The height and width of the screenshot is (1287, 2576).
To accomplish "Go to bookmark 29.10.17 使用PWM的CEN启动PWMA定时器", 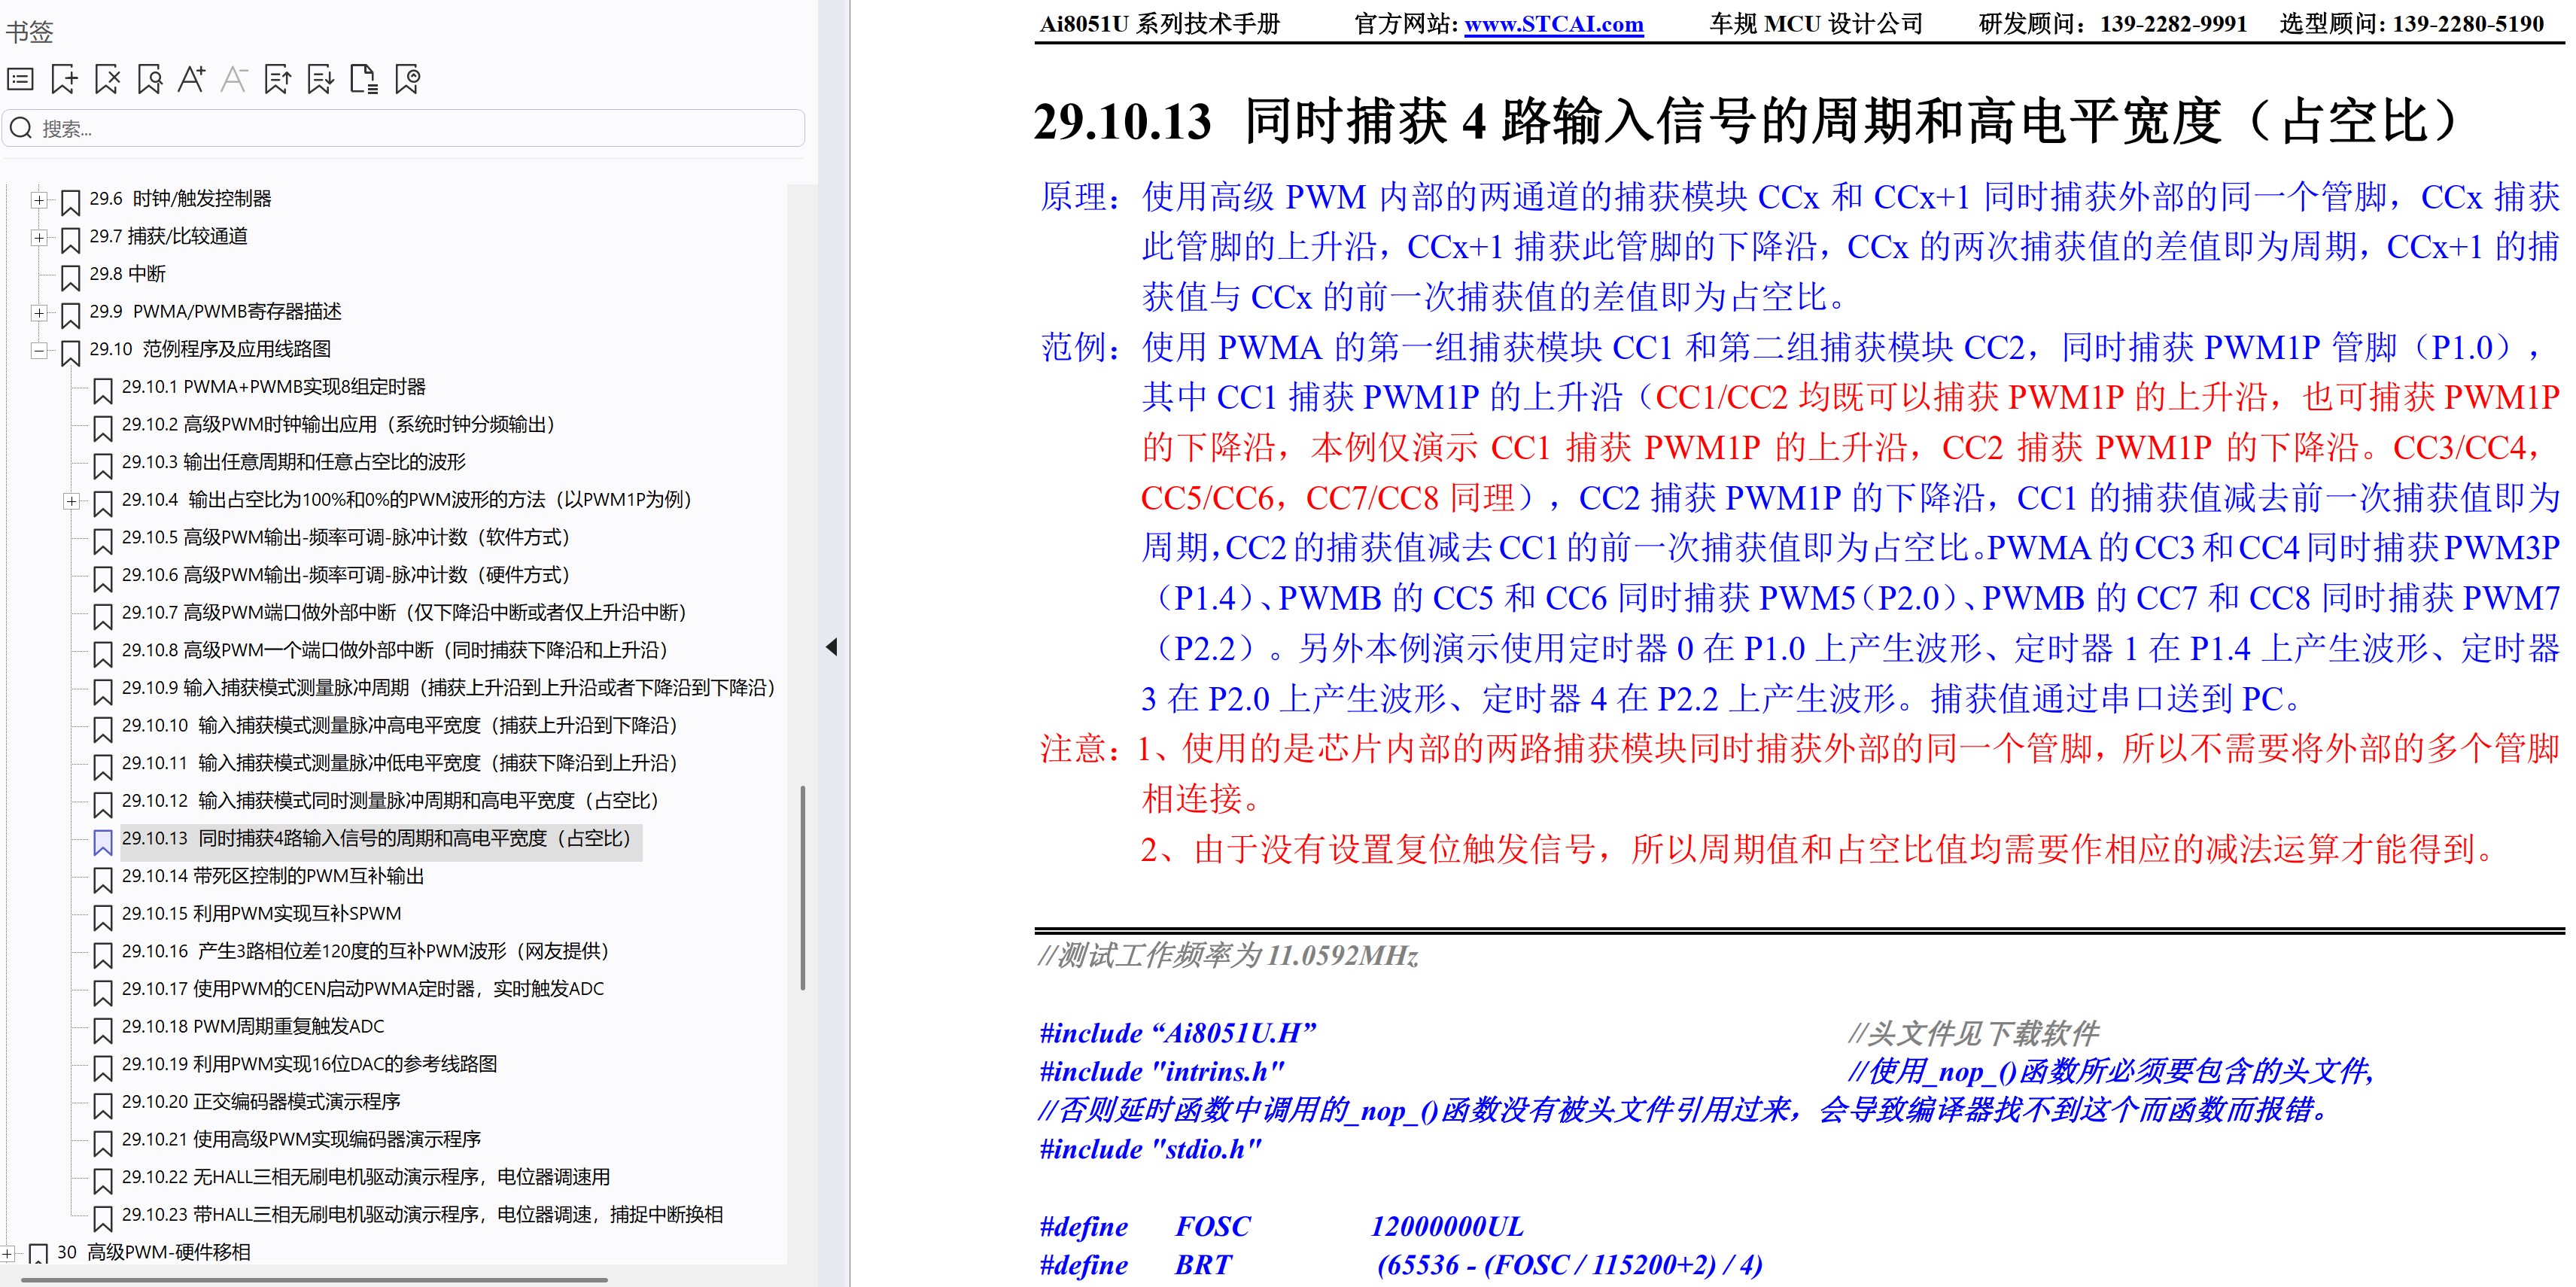I will (x=363, y=988).
